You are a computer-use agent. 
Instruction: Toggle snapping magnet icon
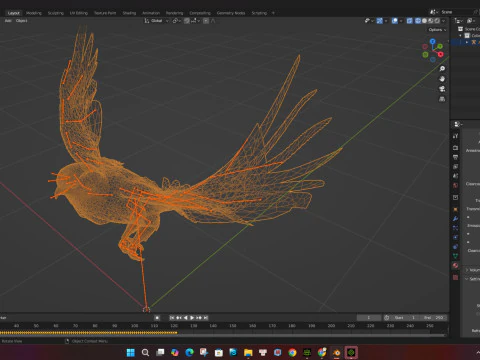click(187, 21)
